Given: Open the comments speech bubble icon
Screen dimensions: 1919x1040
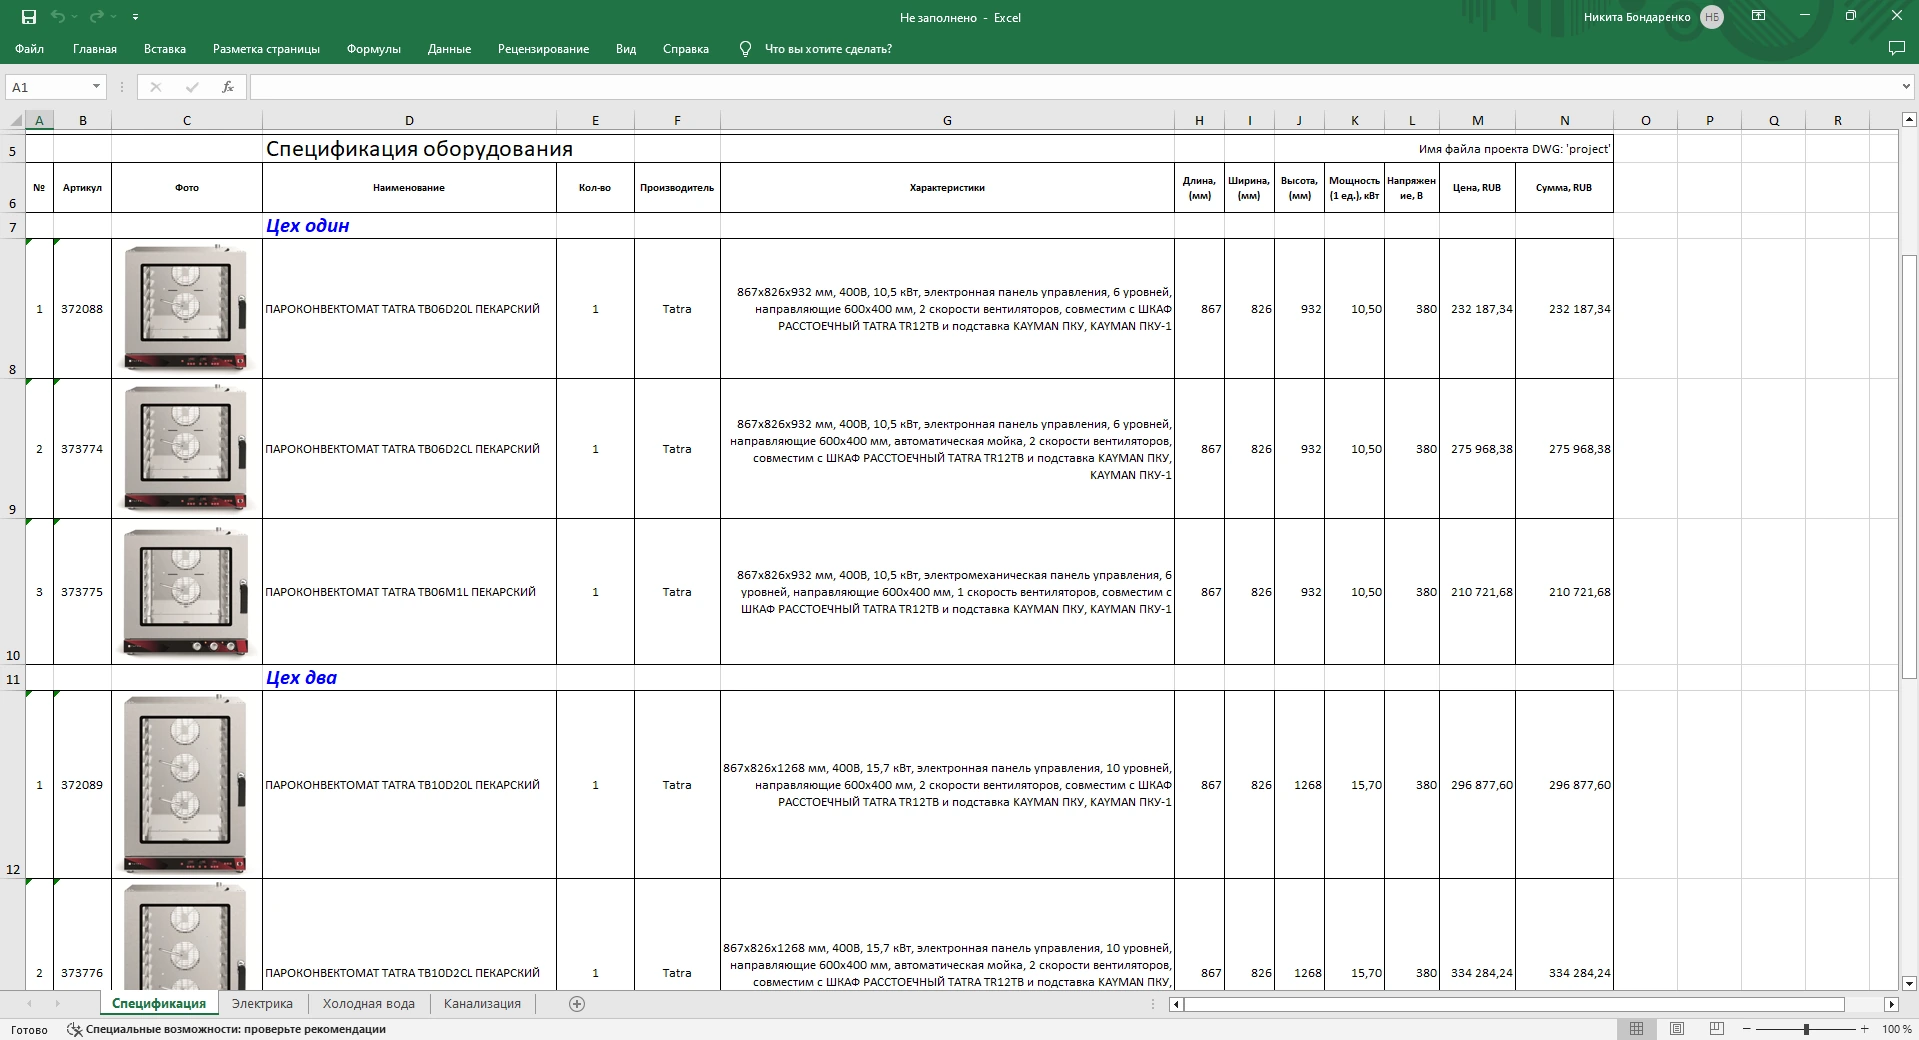Looking at the screenshot, I should [1896, 48].
